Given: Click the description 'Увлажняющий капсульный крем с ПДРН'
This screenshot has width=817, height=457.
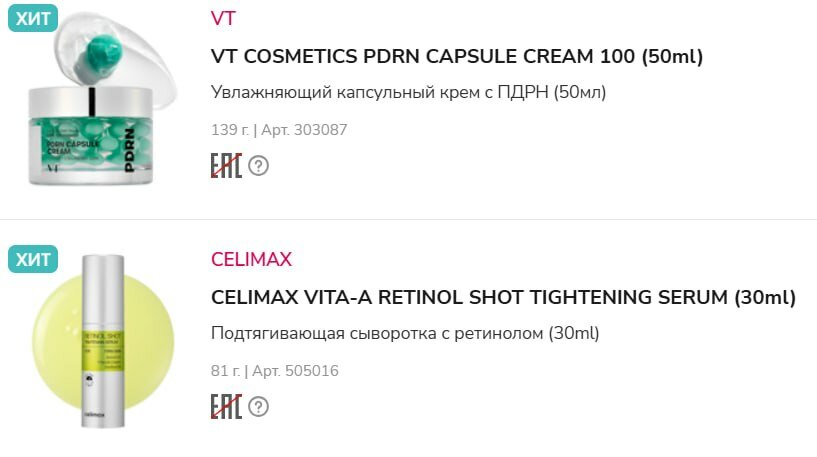Looking at the screenshot, I should click(x=409, y=93).
